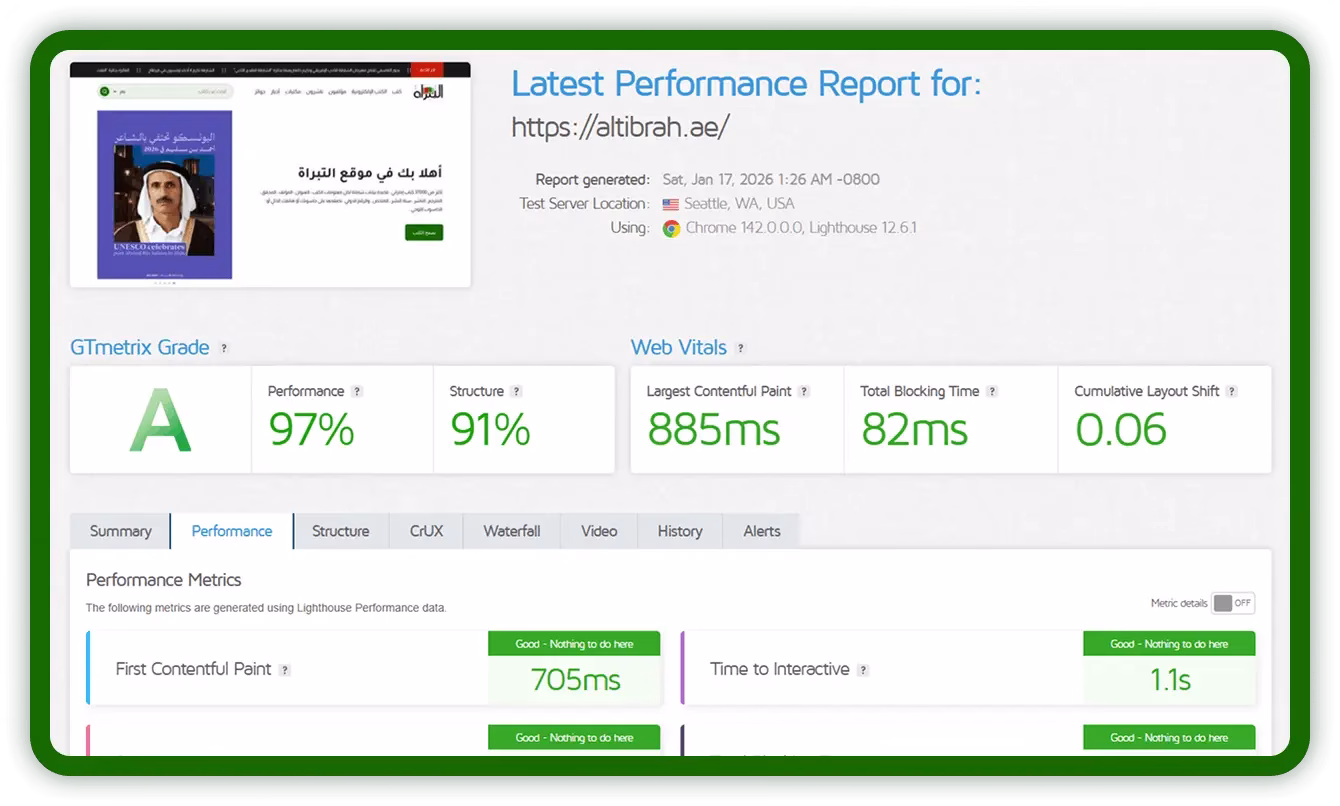Open the Structure tab
Screen dimensions: 1340x806
340,531
